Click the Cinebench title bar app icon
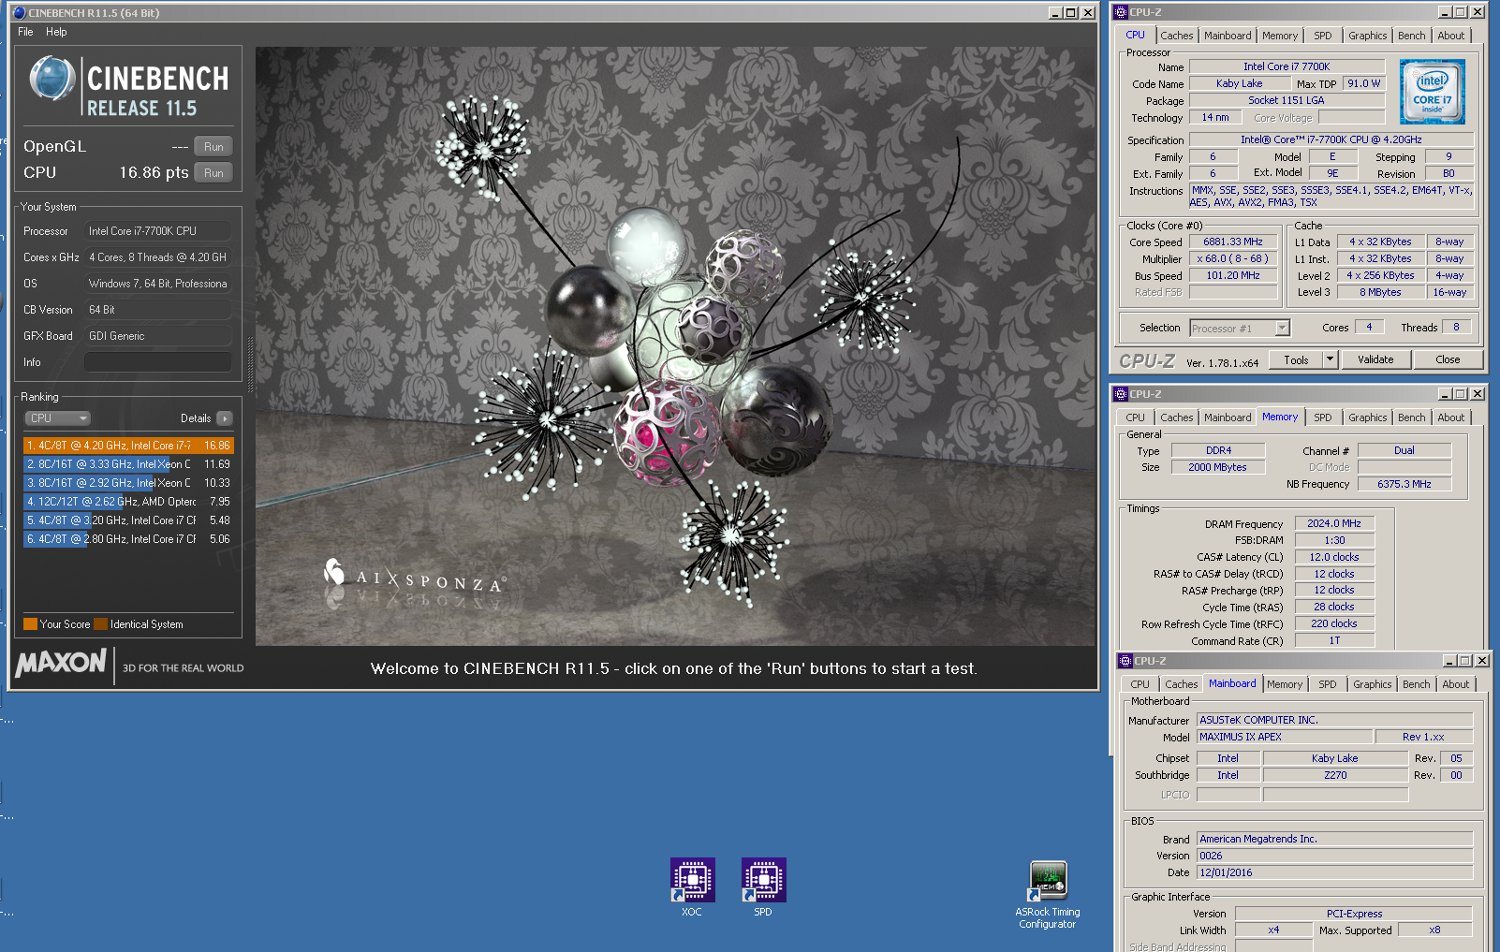Image resolution: width=1500 pixels, height=952 pixels. point(19,13)
